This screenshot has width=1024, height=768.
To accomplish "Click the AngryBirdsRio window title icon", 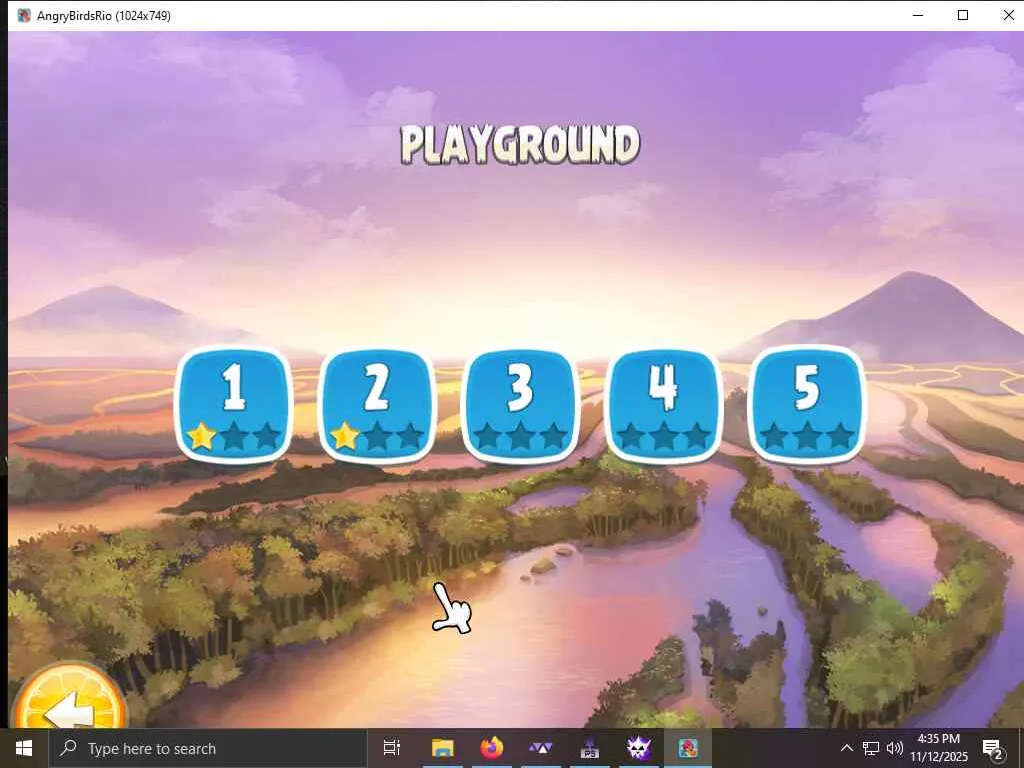I will [24, 15].
